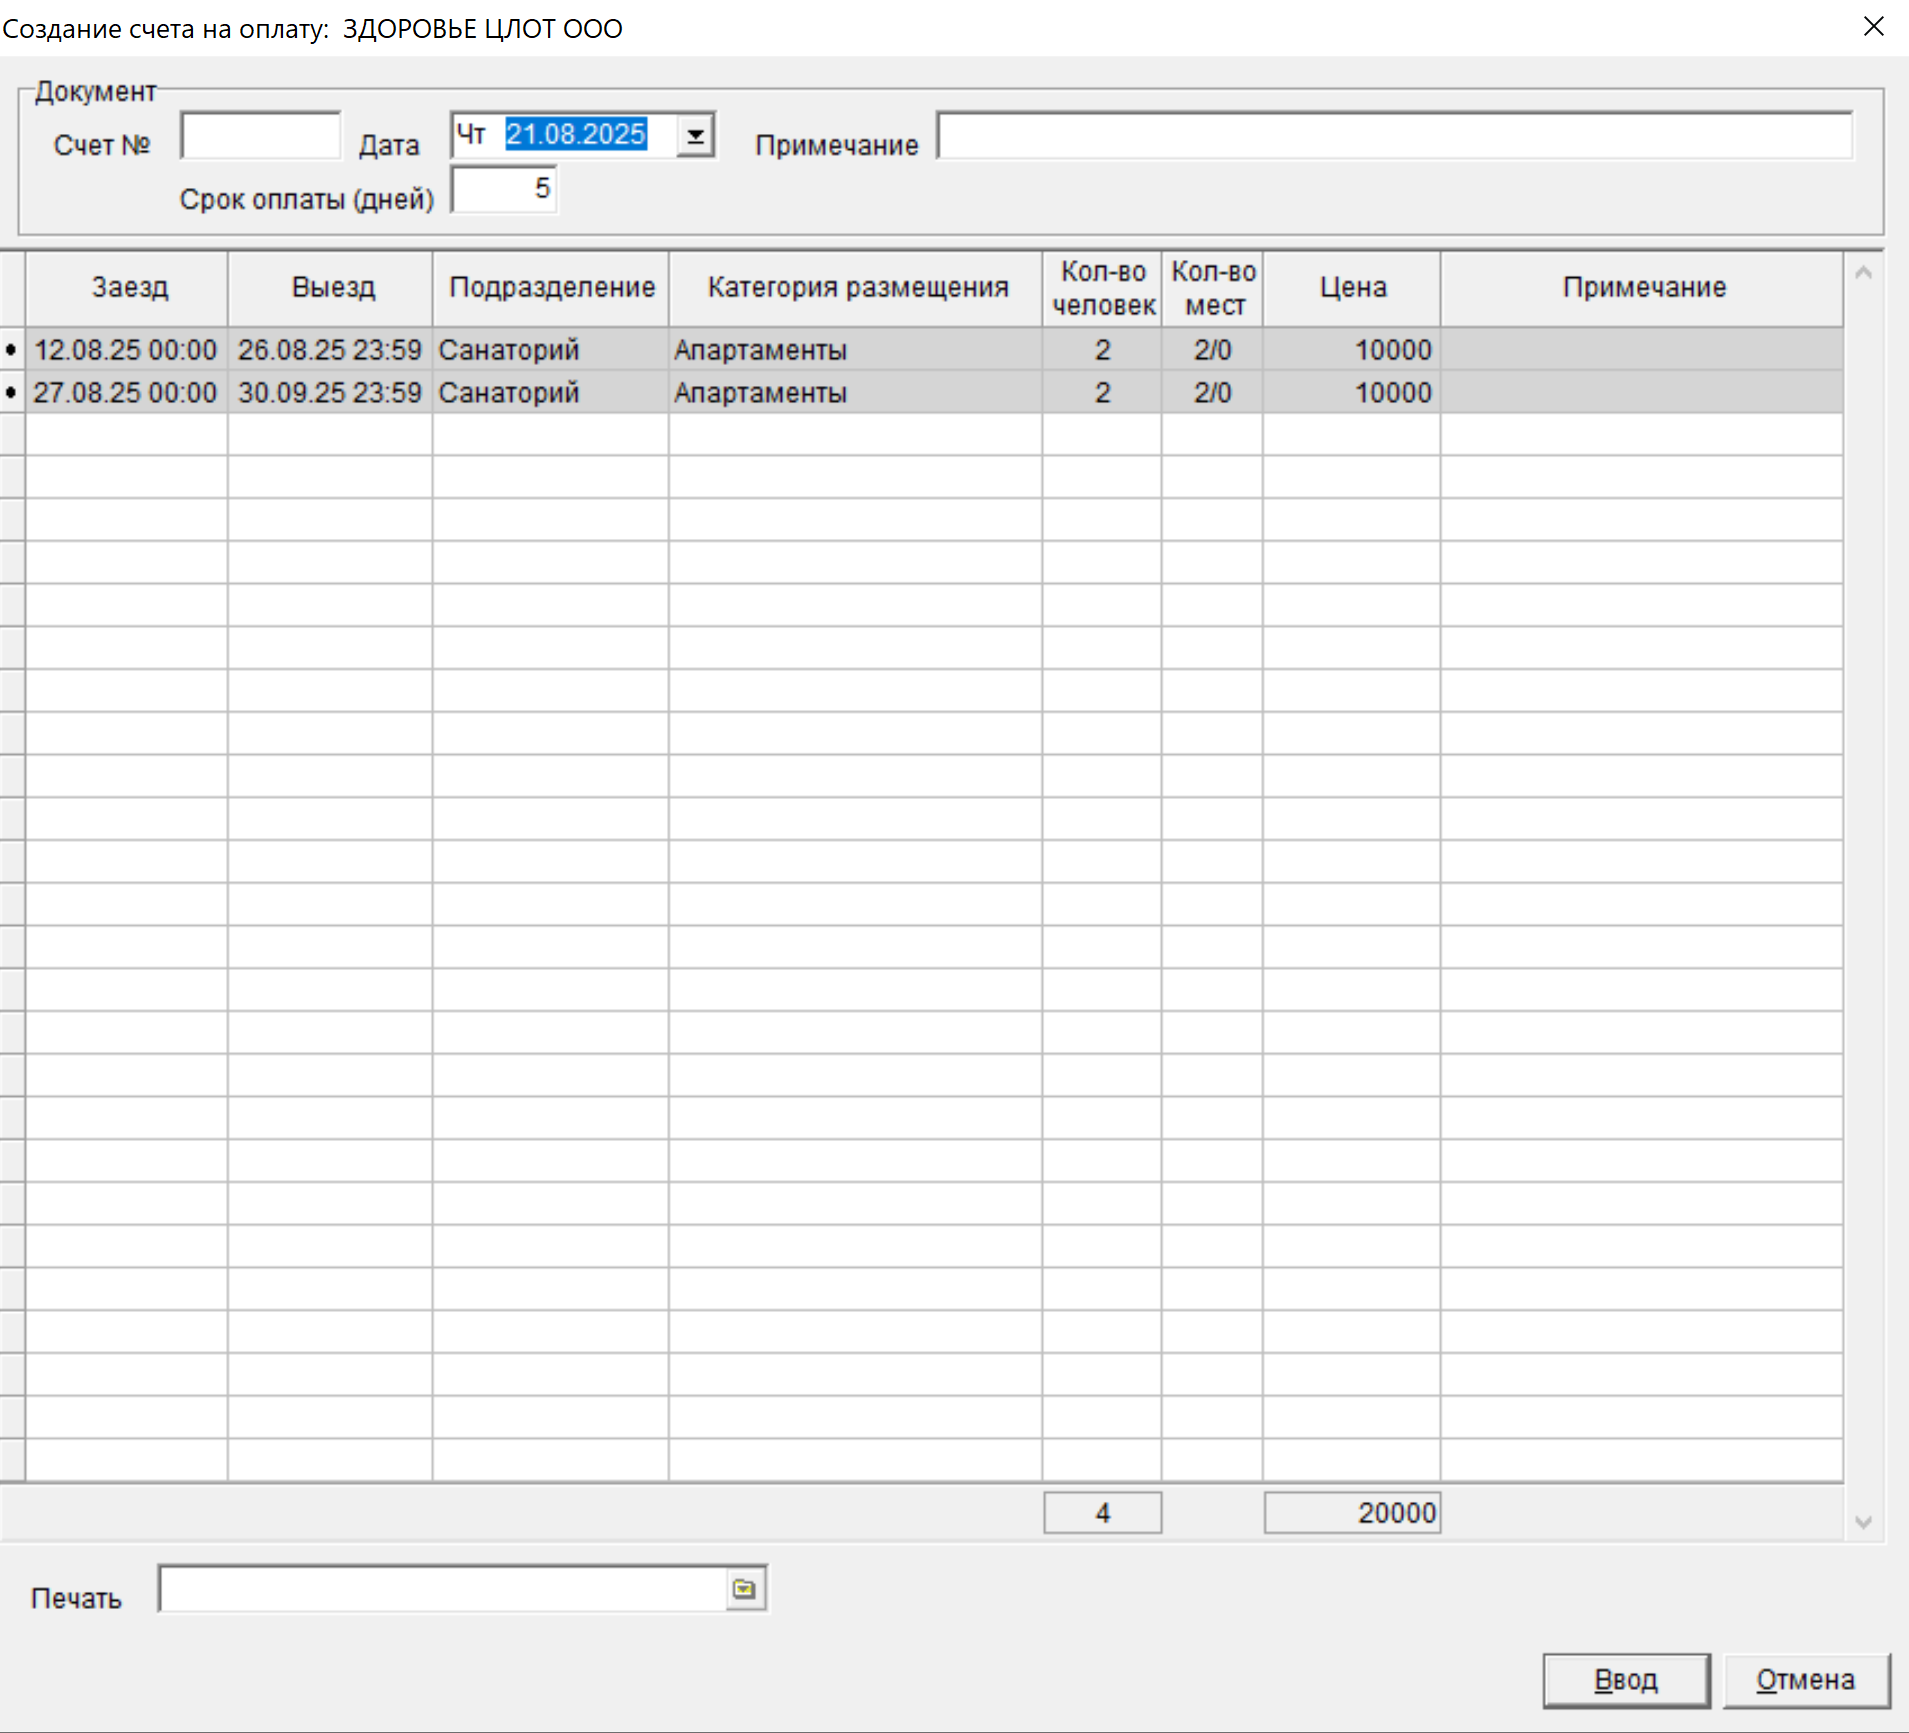
Task: Click the document Примечание text field
Action: coord(1394,136)
